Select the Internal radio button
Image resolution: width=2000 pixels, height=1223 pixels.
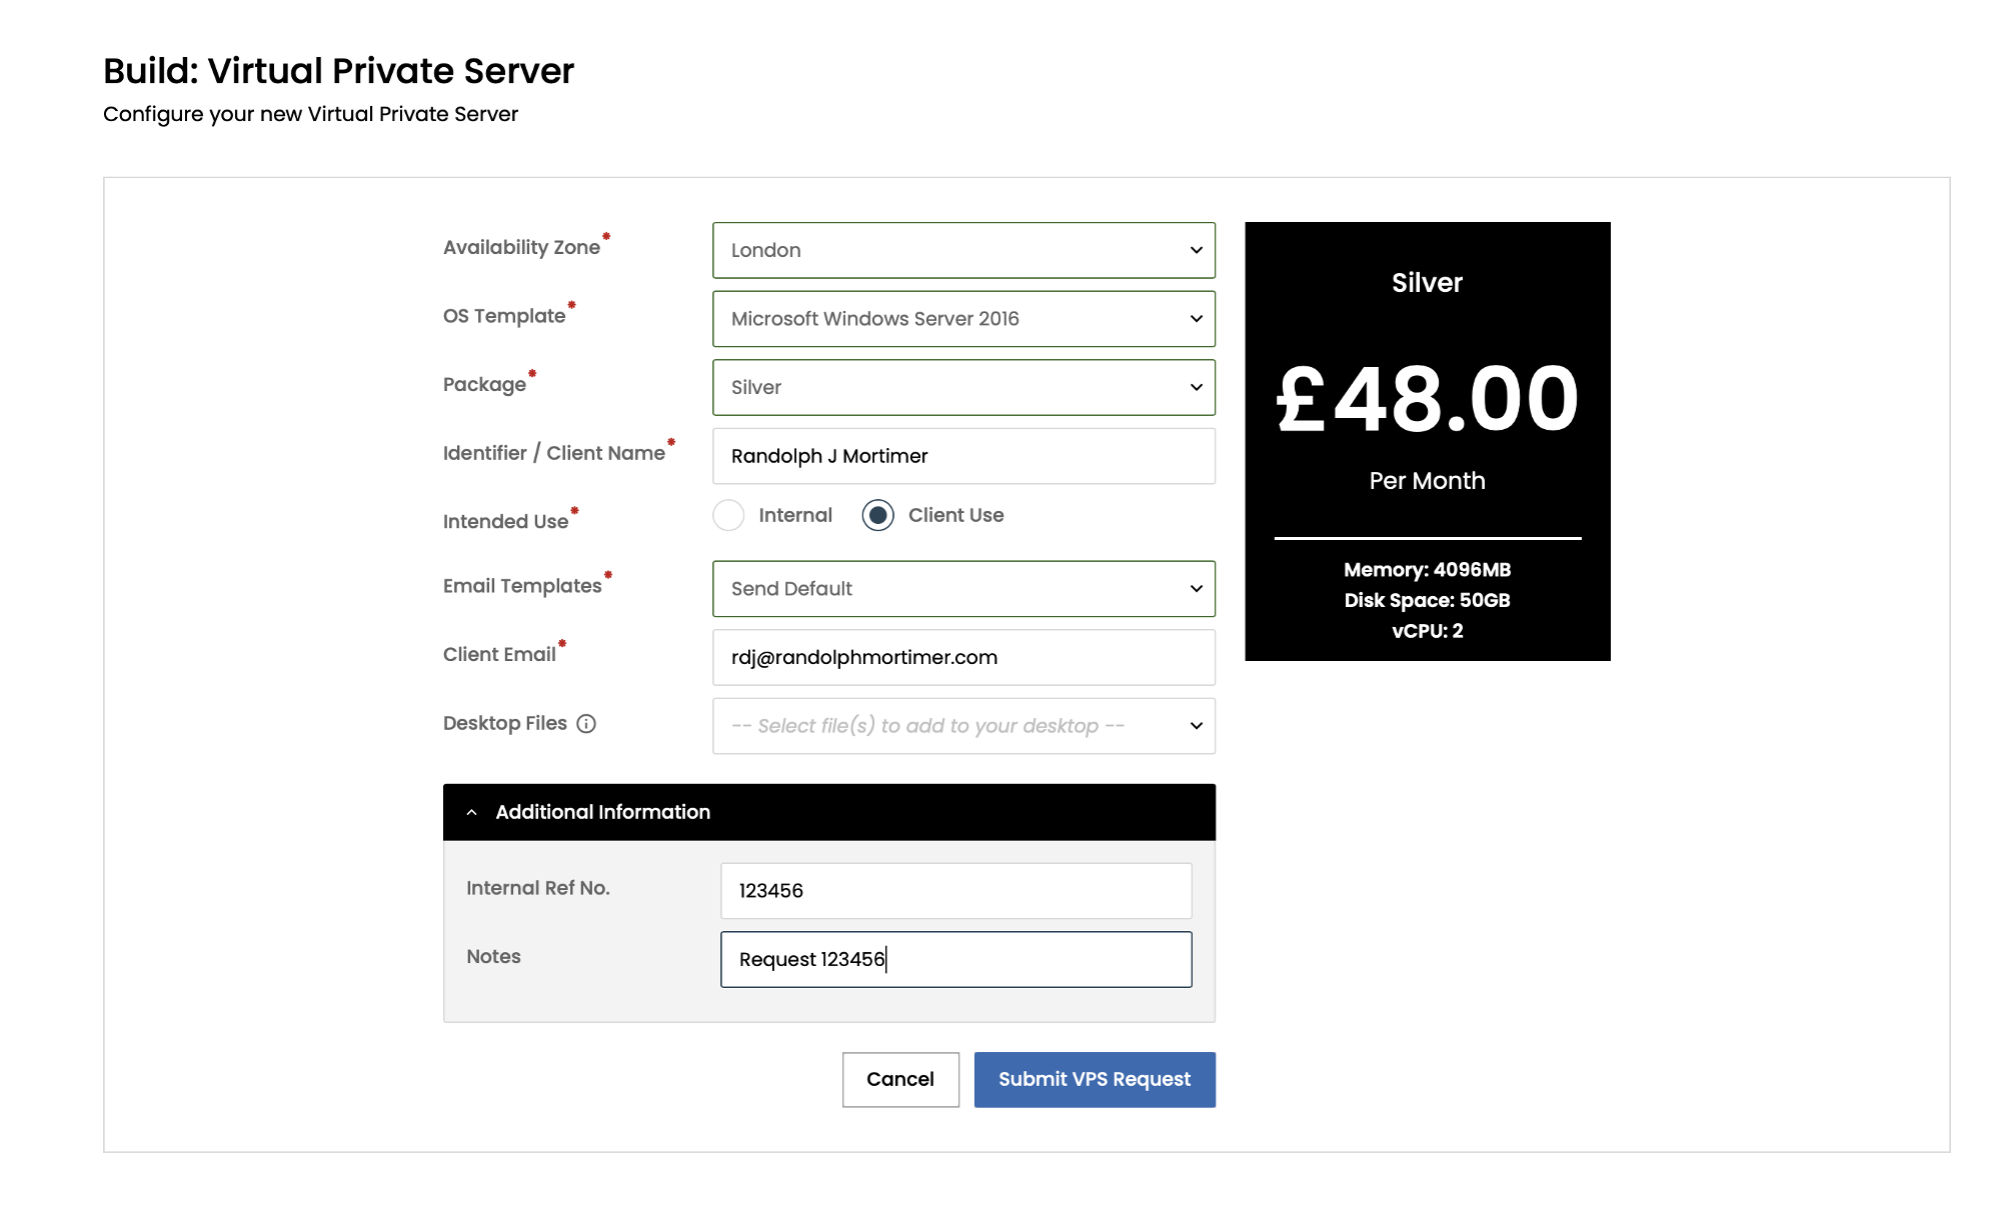[728, 516]
